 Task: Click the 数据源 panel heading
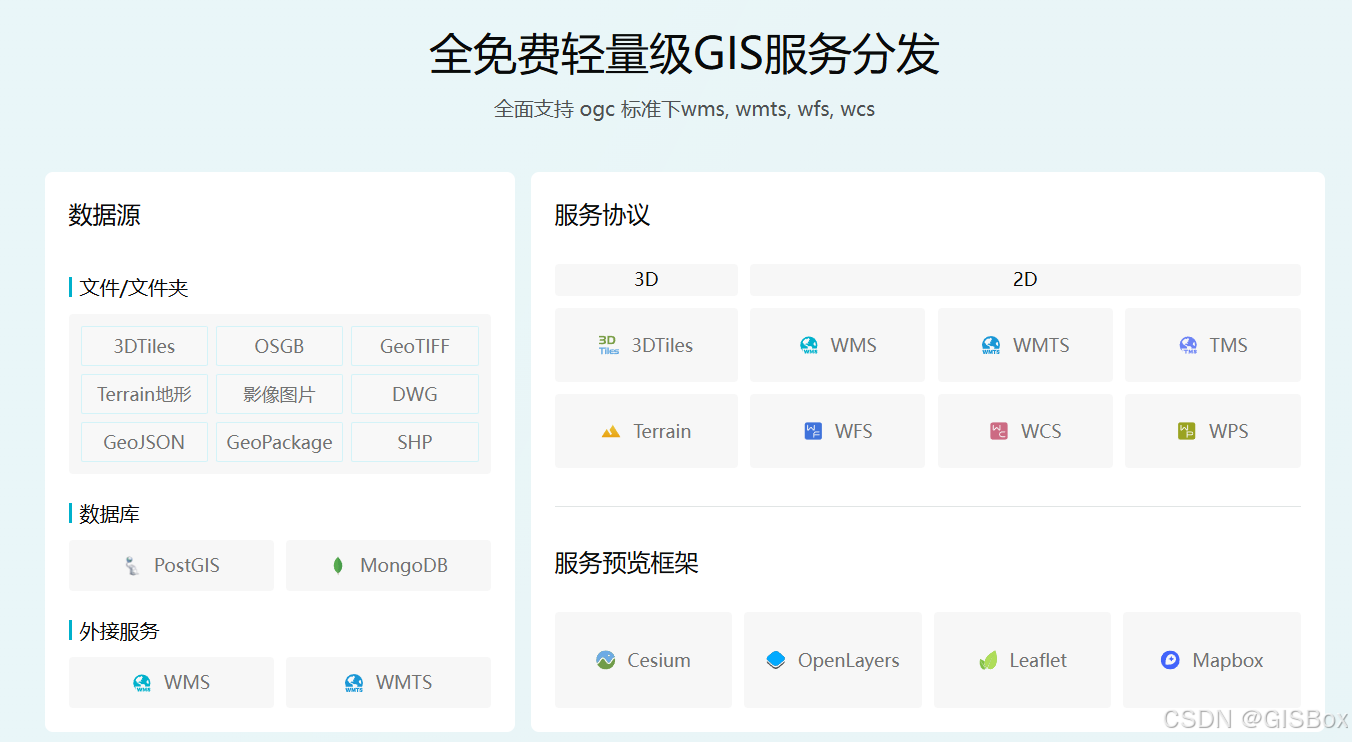104,215
